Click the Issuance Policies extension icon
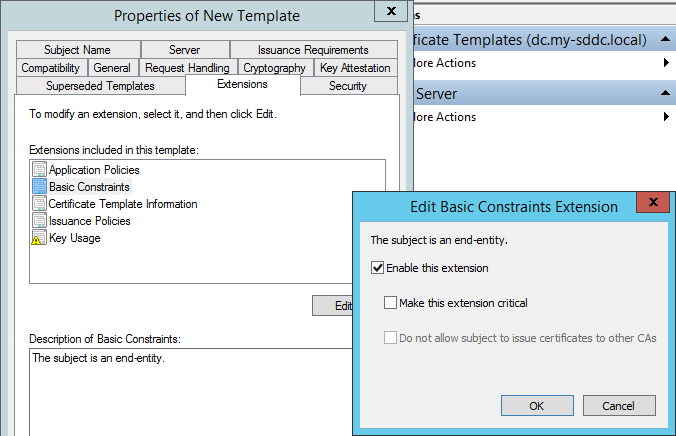This screenshot has height=436, width=676. point(39,221)
